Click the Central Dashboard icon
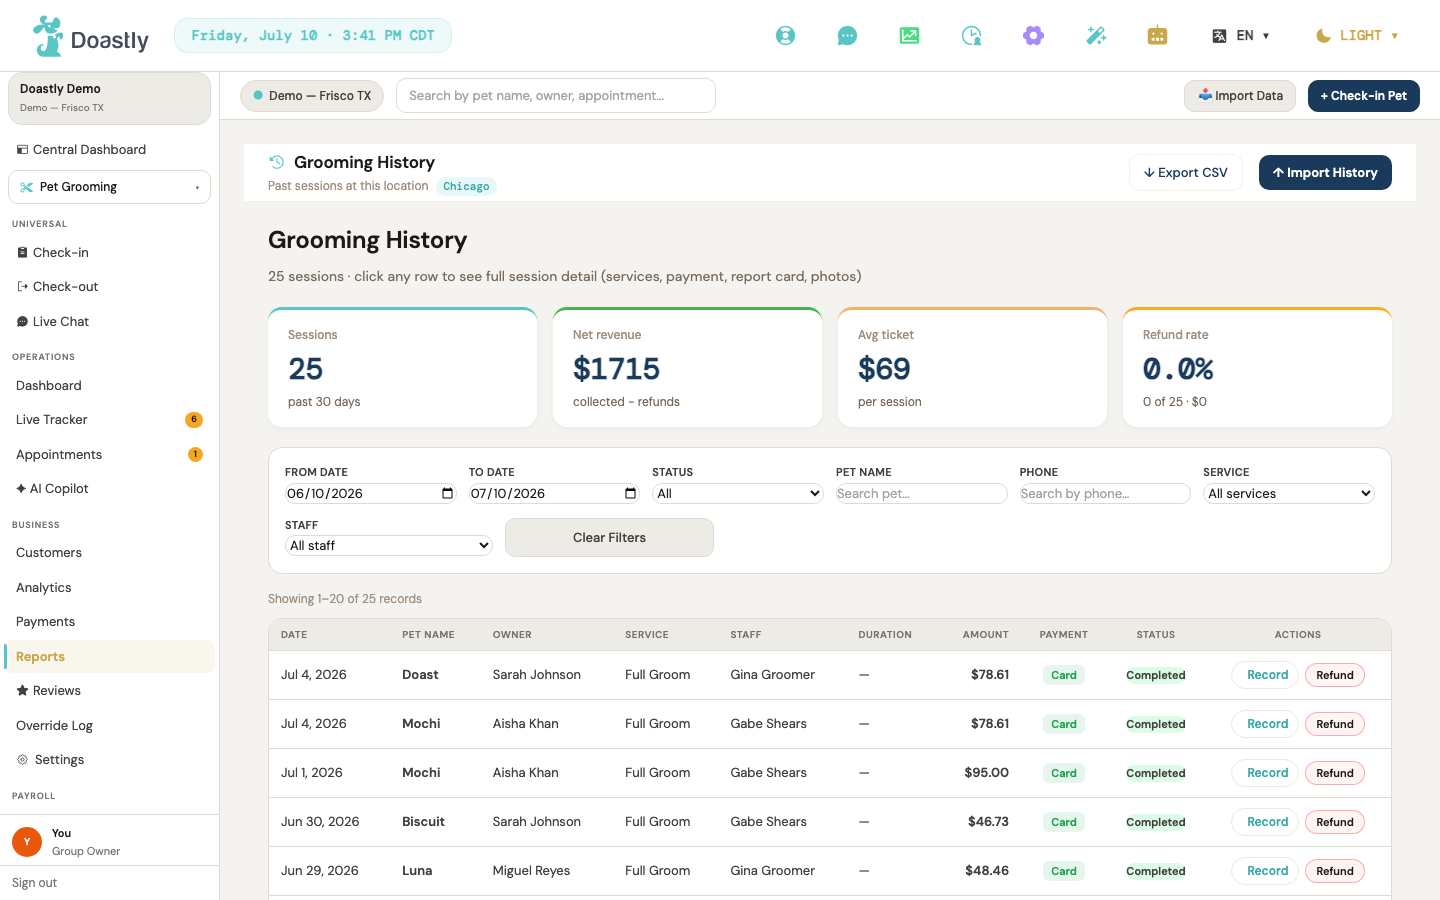 [22, 150]
